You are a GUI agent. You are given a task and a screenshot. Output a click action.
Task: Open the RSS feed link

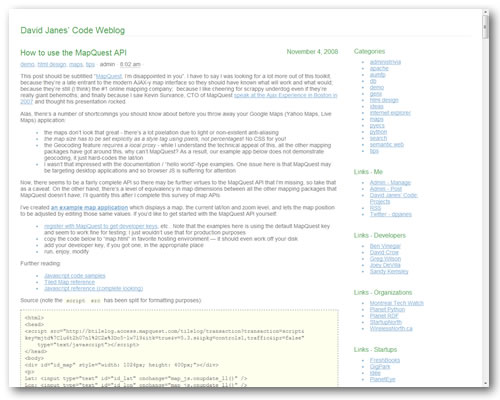click(375, 208)
